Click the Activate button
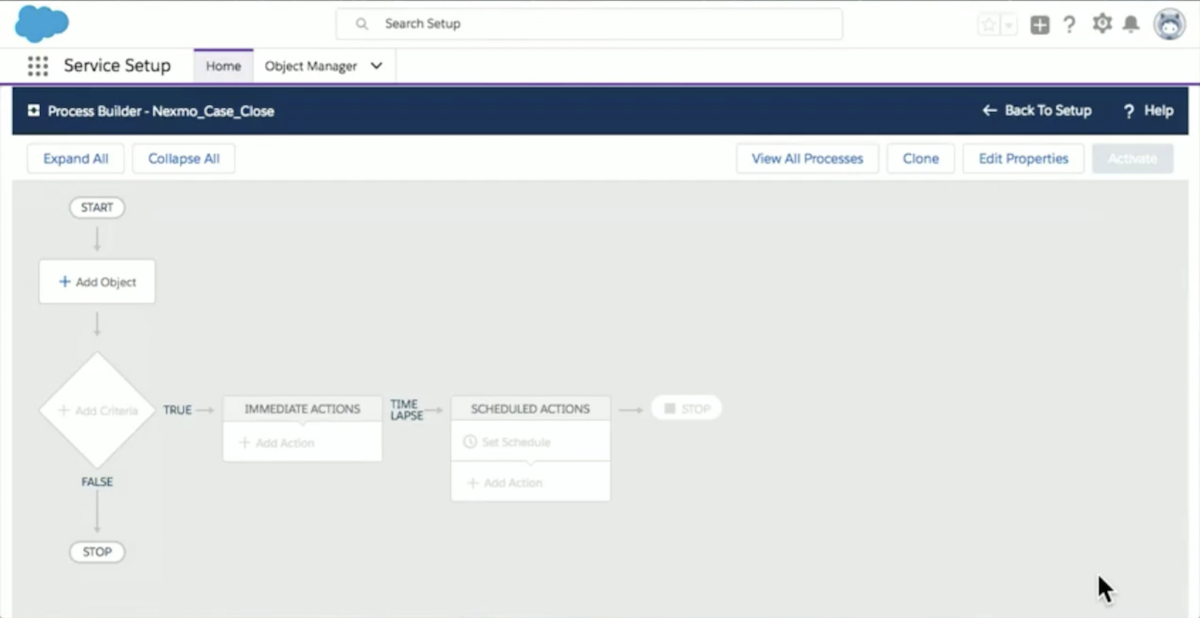 pos(1132,159)
